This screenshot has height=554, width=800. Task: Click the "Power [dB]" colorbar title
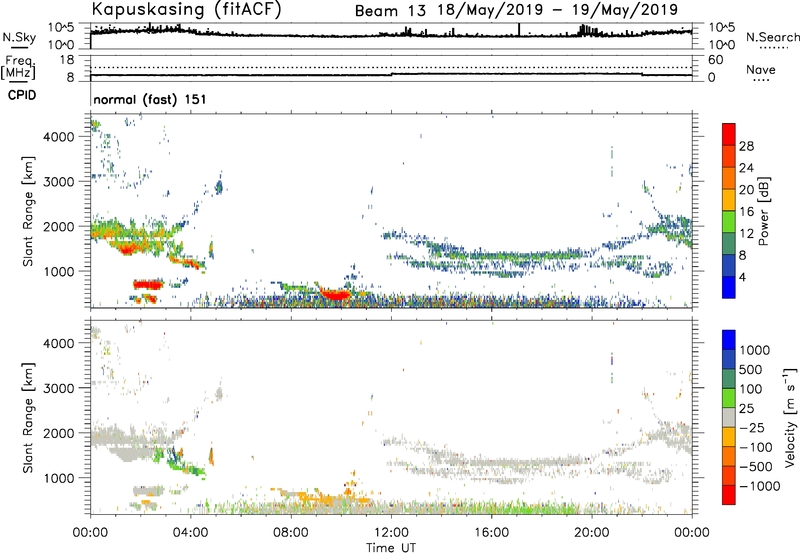pos(764,211)
